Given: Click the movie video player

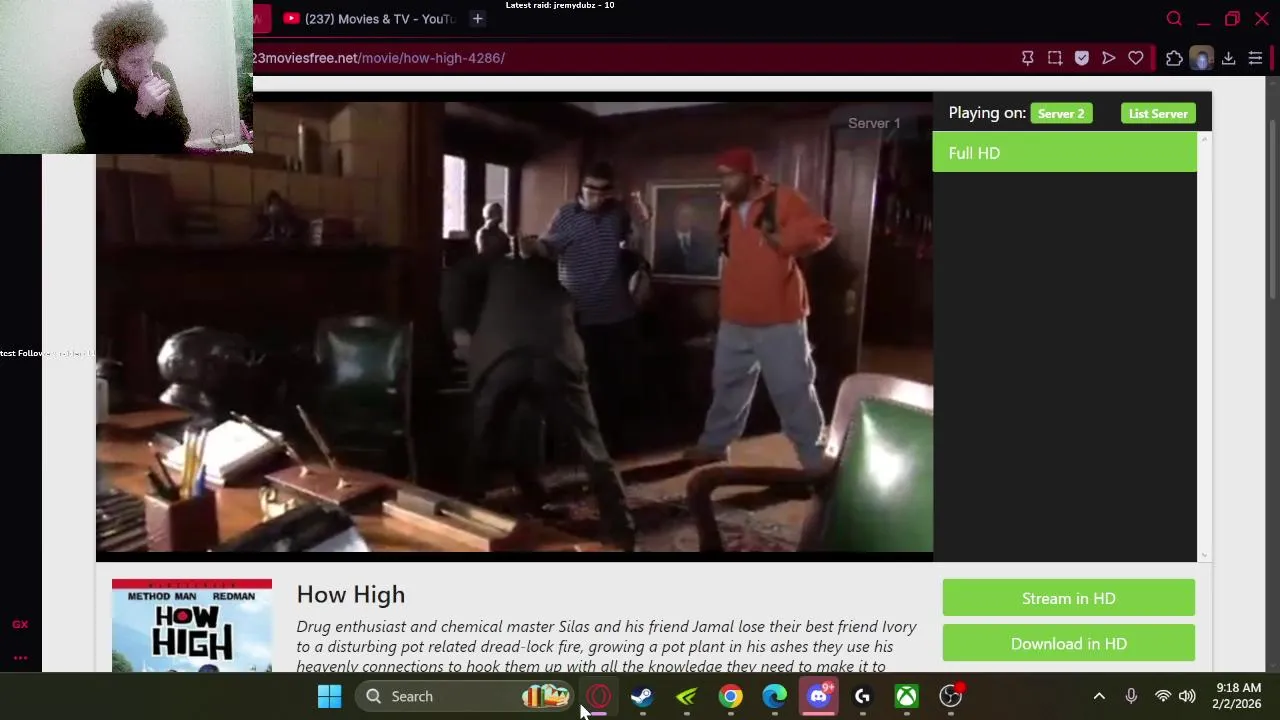Looking at the screenshot, I should coord(515,327).
